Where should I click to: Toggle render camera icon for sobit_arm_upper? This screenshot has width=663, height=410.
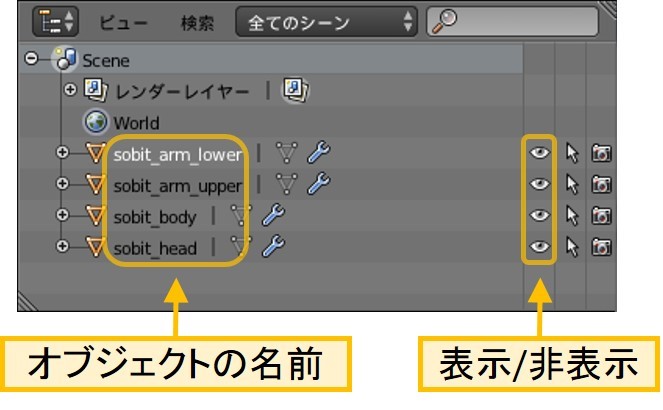point(602,185)
